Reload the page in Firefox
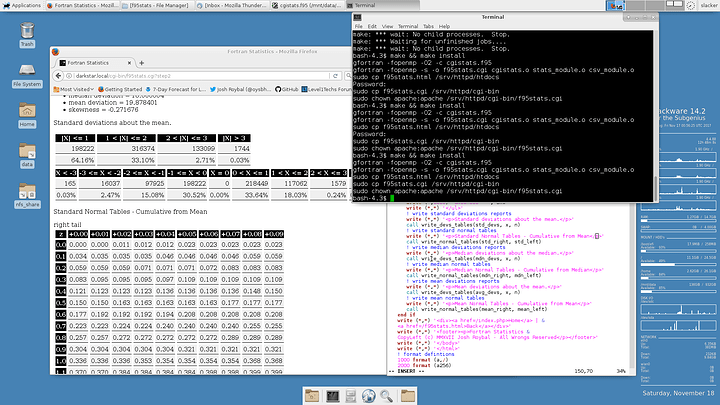This screenshot has height=405, width=720. tap(336, 76)
